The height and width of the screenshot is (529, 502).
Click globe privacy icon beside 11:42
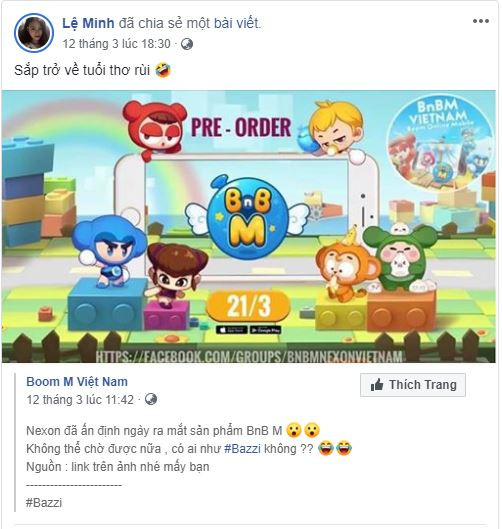click(151, 399)
